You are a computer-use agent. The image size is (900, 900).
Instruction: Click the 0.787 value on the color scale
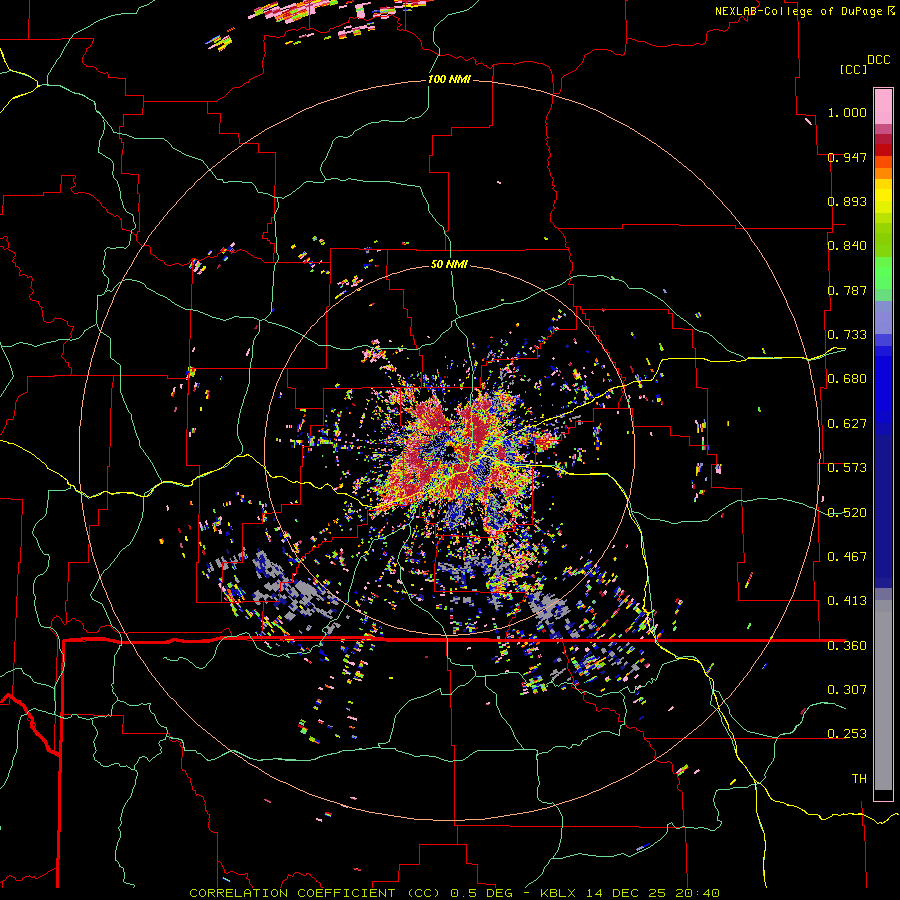(847, 290)
